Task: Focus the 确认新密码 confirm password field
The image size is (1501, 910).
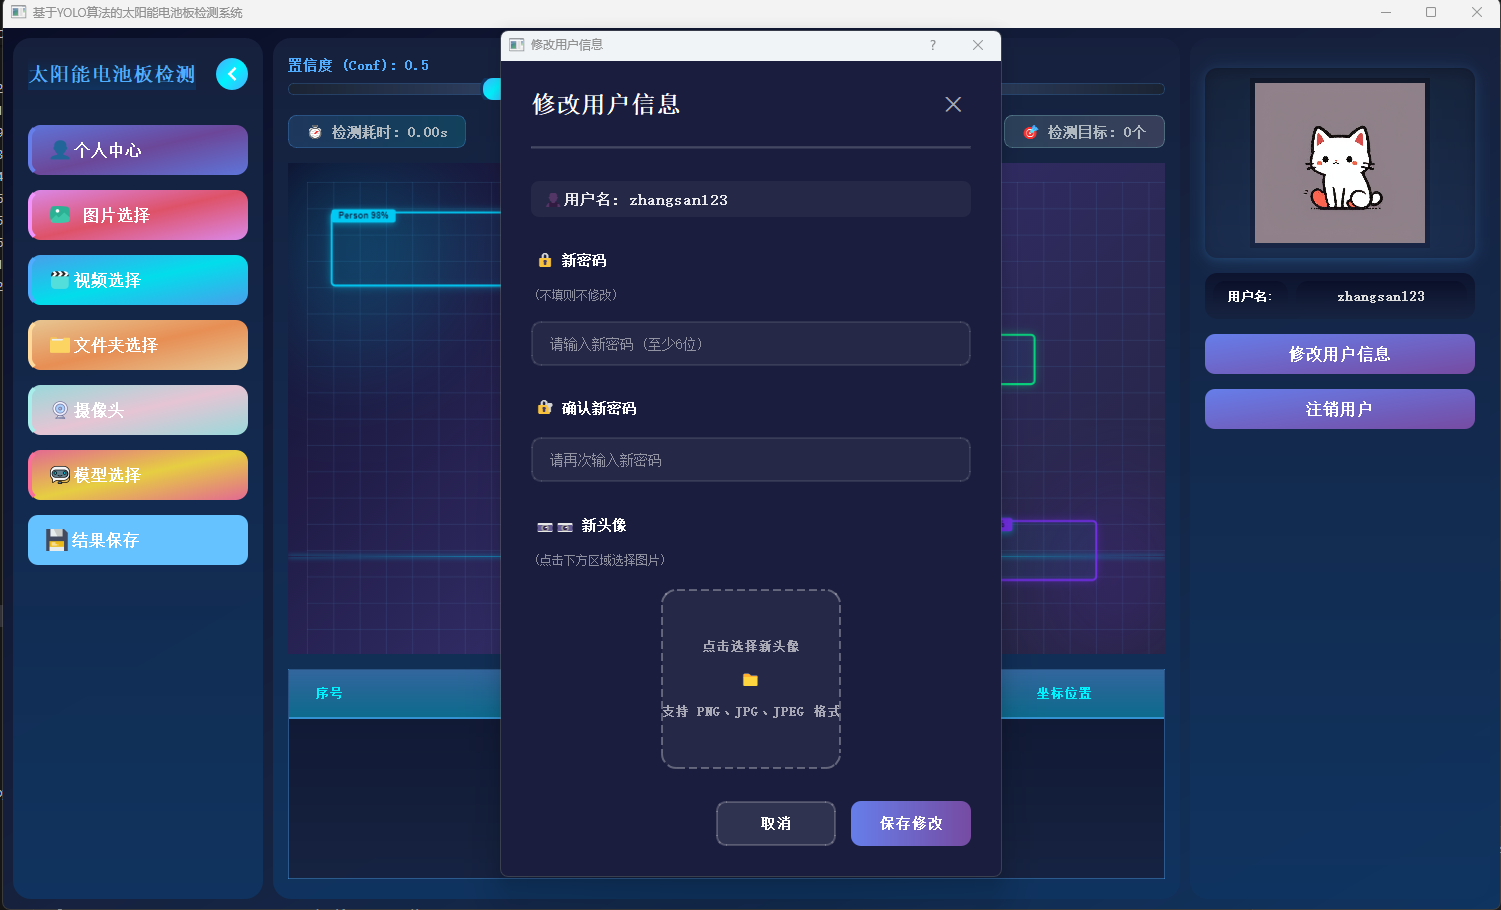Action: tap(750, 460)
